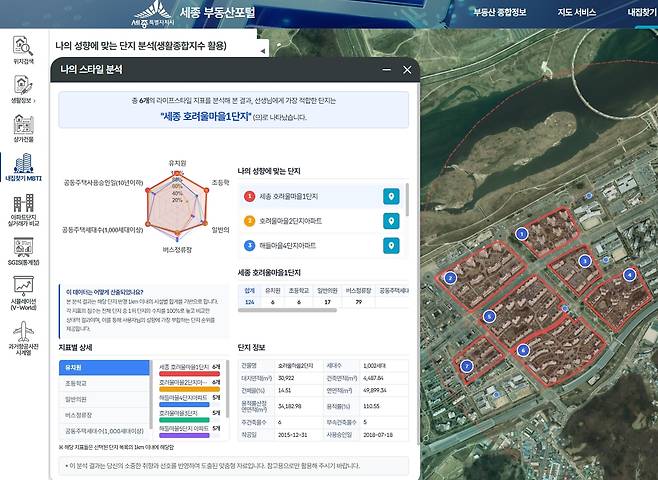Minimize the 나의 스타일 분석 panel

click(387, 70)
